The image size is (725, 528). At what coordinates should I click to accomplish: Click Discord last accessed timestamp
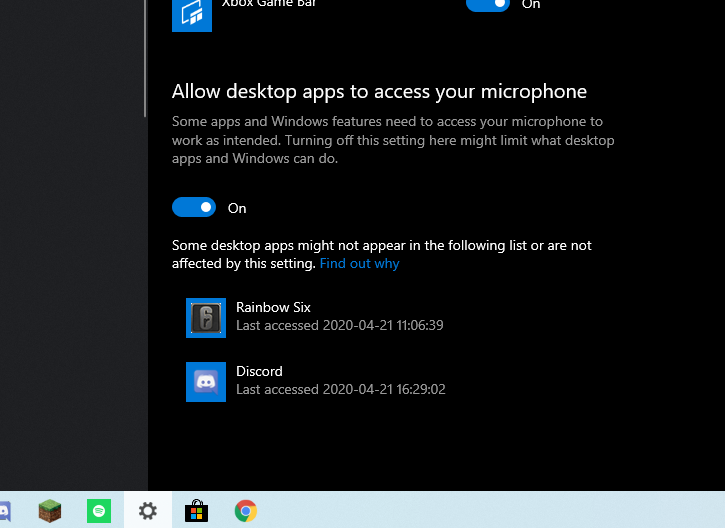pyautogui.click(x=340, y=390)
